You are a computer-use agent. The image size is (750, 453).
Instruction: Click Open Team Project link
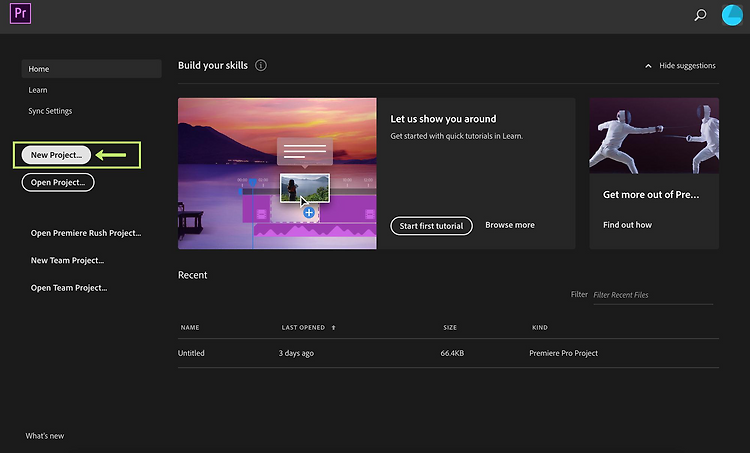69,287
